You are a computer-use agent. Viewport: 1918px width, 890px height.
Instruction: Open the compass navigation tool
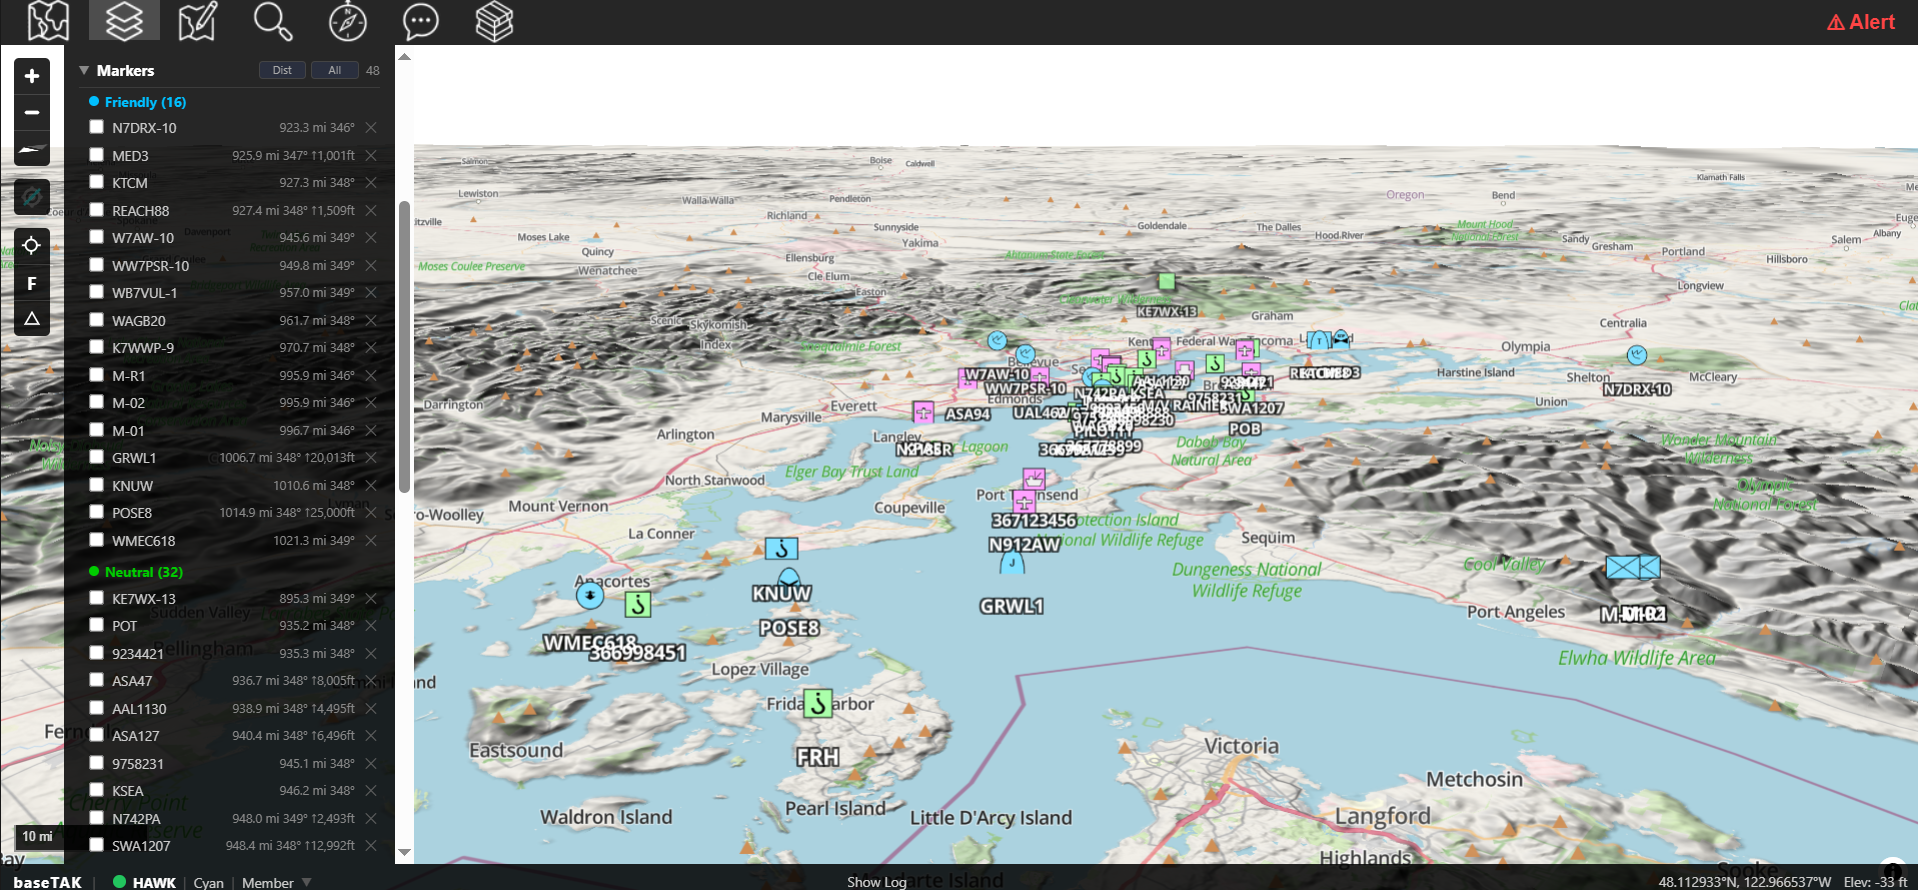[347, 21]
